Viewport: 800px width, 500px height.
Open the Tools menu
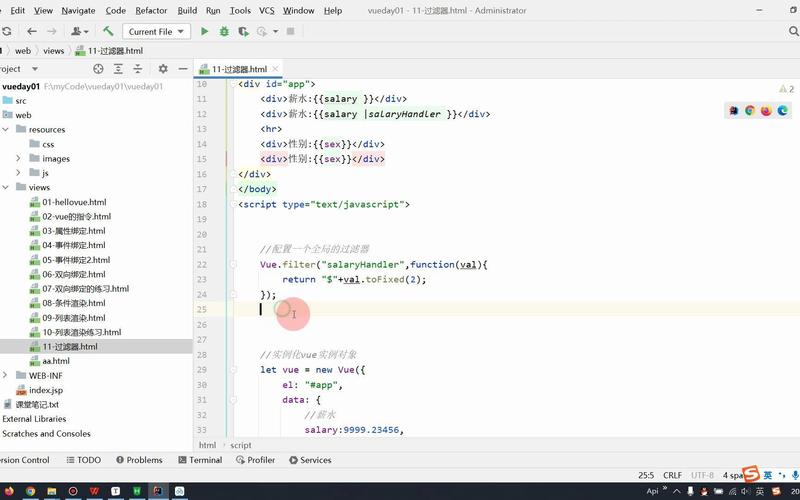coord(240,10)
